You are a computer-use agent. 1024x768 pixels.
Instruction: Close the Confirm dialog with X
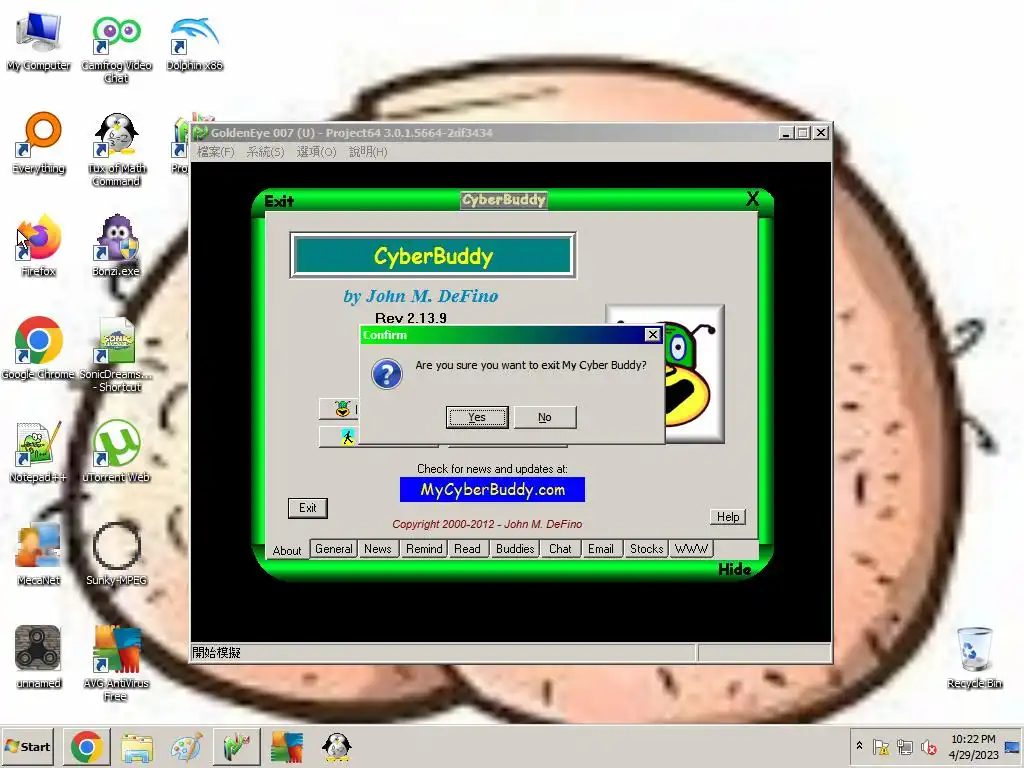coord(652,334)
